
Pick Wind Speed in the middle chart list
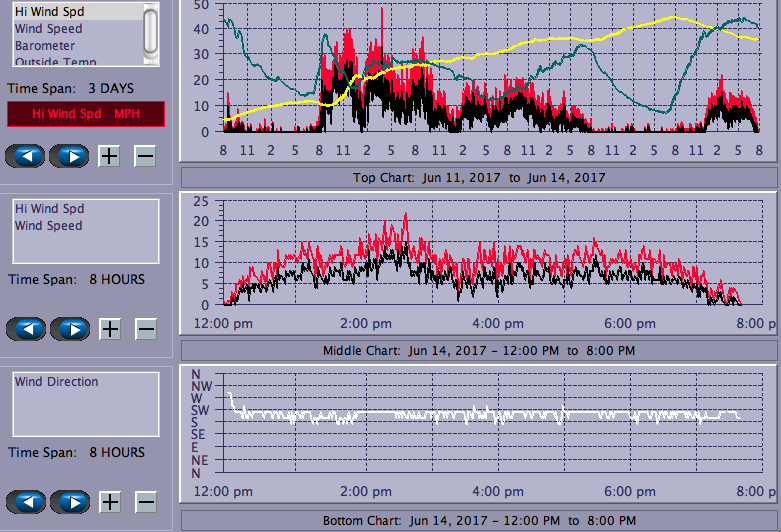48,226
